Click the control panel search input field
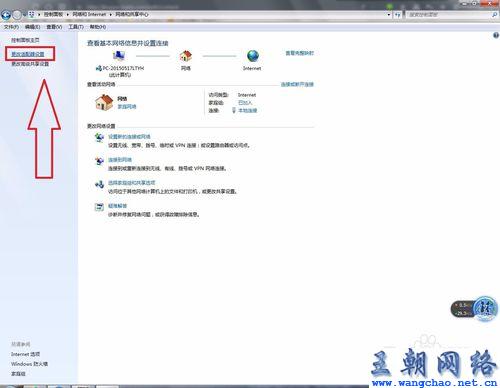500x388 pixels. (x=448, y=15)
